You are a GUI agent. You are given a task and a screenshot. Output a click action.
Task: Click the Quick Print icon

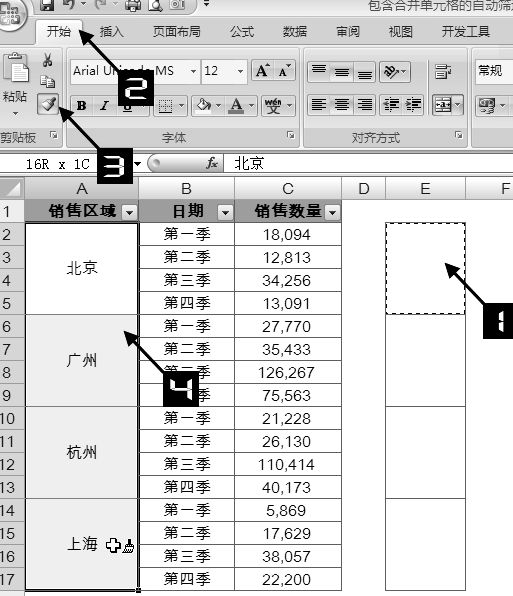133,5
